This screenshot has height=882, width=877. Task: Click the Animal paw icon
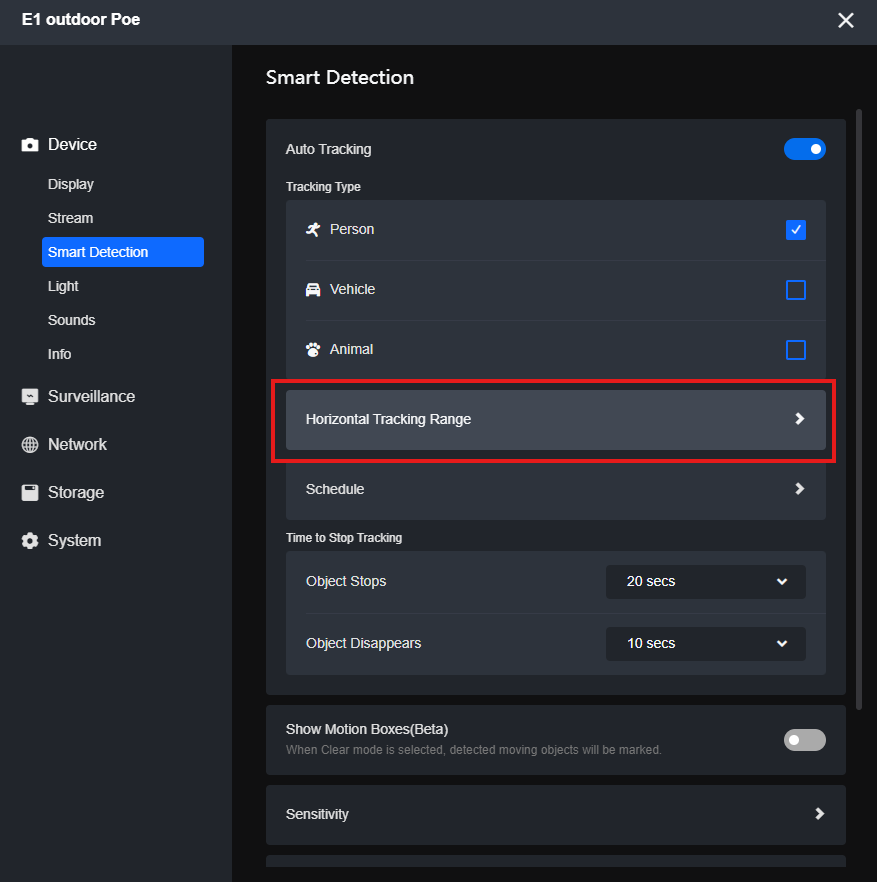pyautogui.click(x=313, y=349)
